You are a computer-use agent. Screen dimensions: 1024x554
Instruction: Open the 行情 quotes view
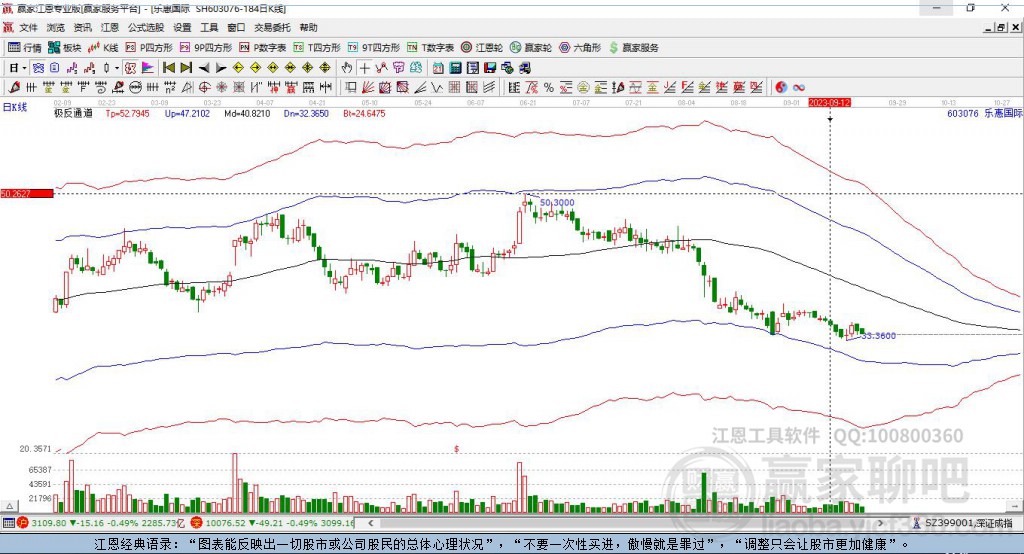point(24,48)
